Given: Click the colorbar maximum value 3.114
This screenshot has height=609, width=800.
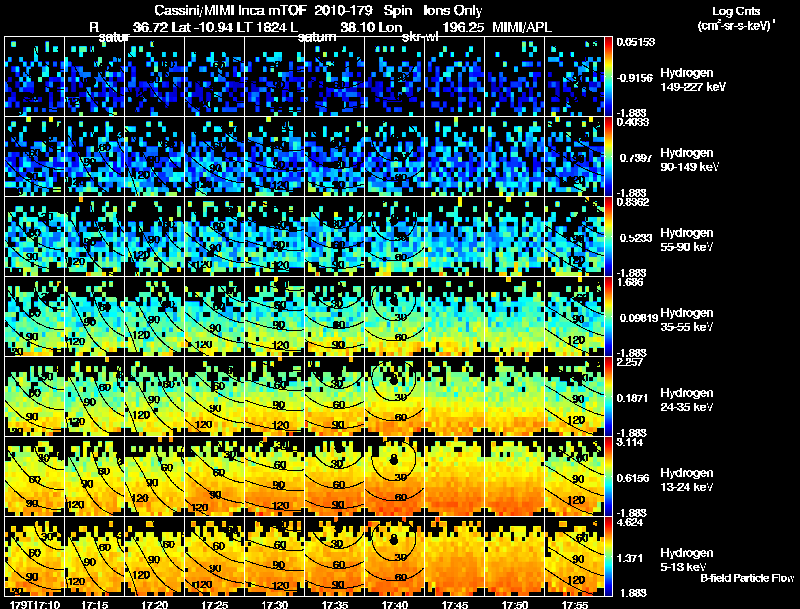Looking at the screenshot, I should [630, 442].
